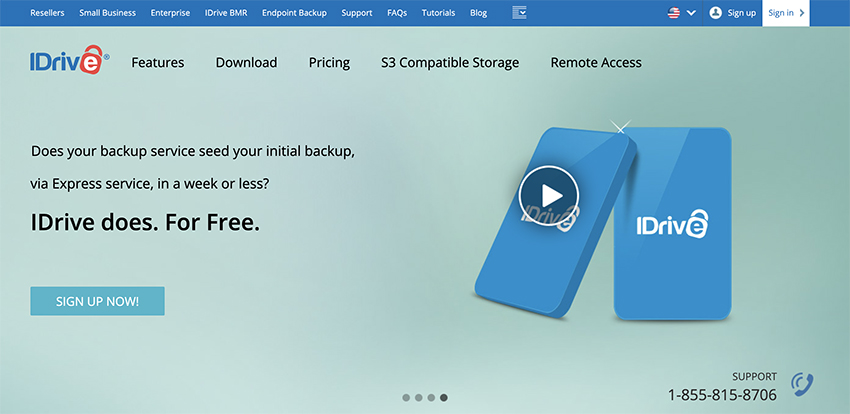Open the Resellers link
The image size is (850, 414).
[x=47, y=13]
